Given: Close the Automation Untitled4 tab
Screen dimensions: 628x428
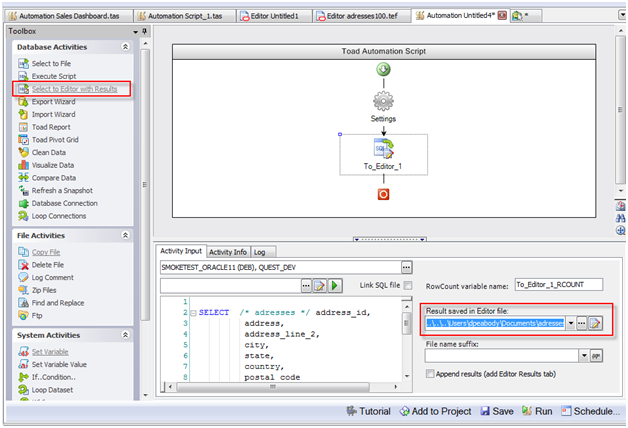Looking at the screenshot, I should pyautogui.click(x=502, y=16).
